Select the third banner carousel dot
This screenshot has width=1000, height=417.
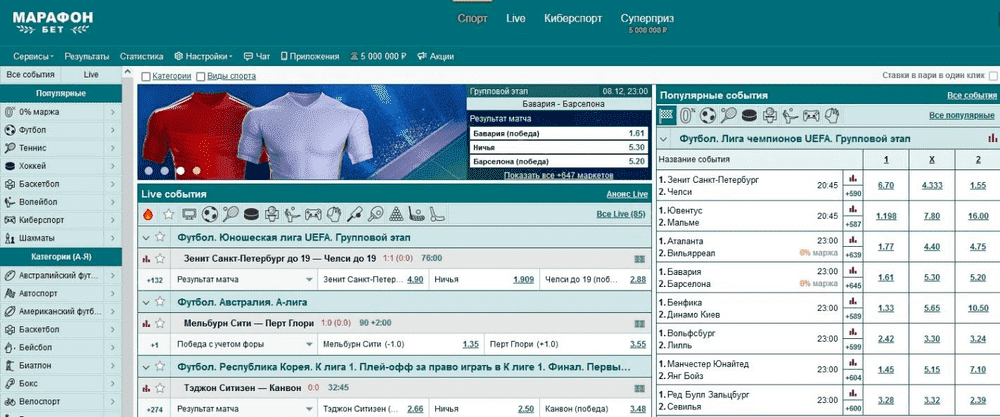click(x=179, y=171)
